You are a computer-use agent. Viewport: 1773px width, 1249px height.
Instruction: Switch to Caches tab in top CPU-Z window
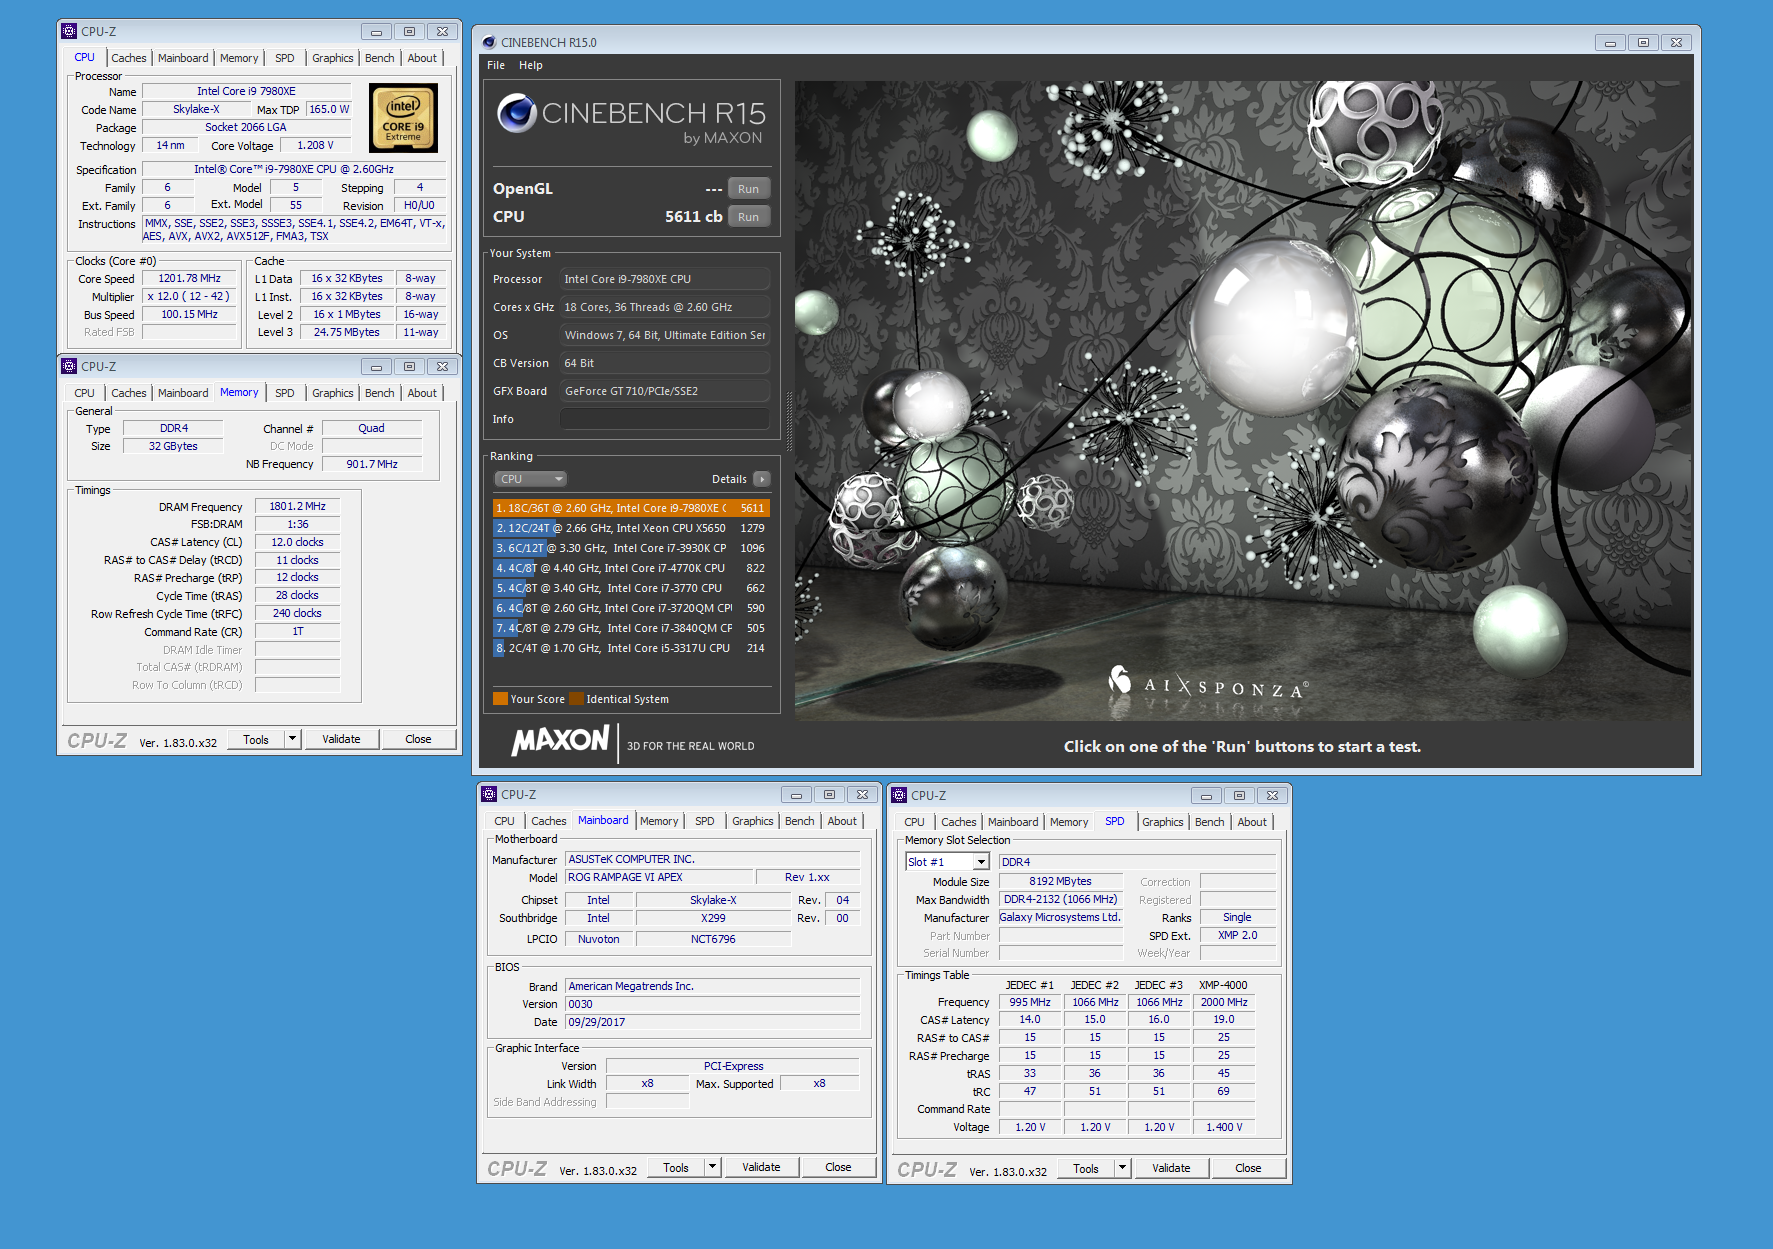[x=129, y=58]
